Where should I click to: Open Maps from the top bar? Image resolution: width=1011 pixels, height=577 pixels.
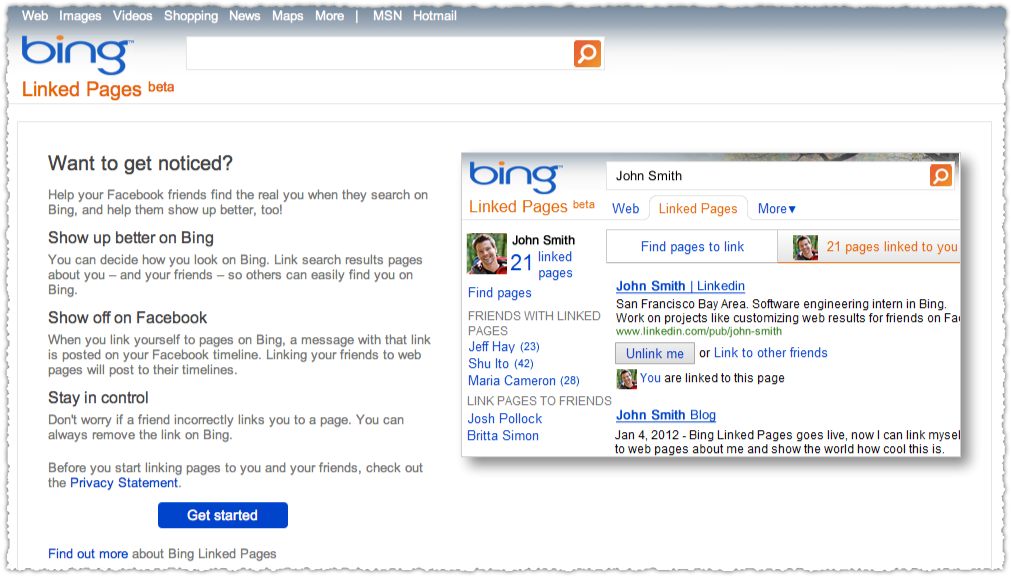tap(288, 16)
